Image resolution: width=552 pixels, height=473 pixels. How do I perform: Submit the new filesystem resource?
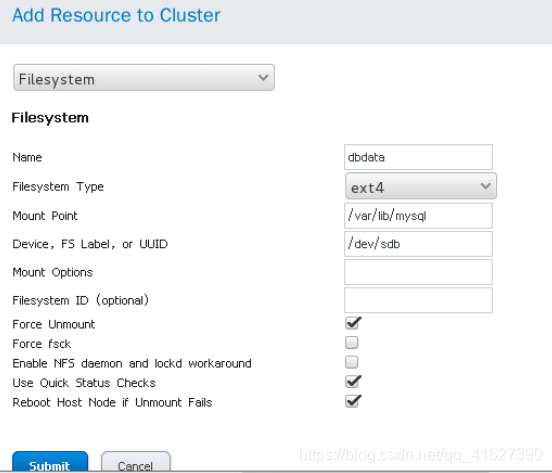coord(50,462)
